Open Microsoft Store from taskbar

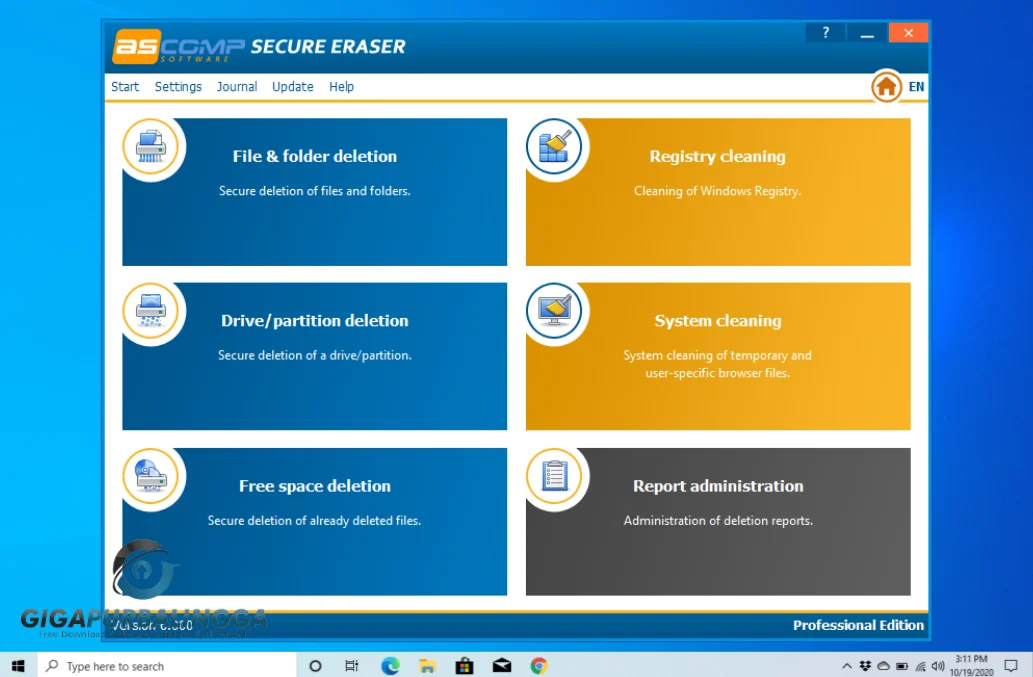click(x=464, y=666)
